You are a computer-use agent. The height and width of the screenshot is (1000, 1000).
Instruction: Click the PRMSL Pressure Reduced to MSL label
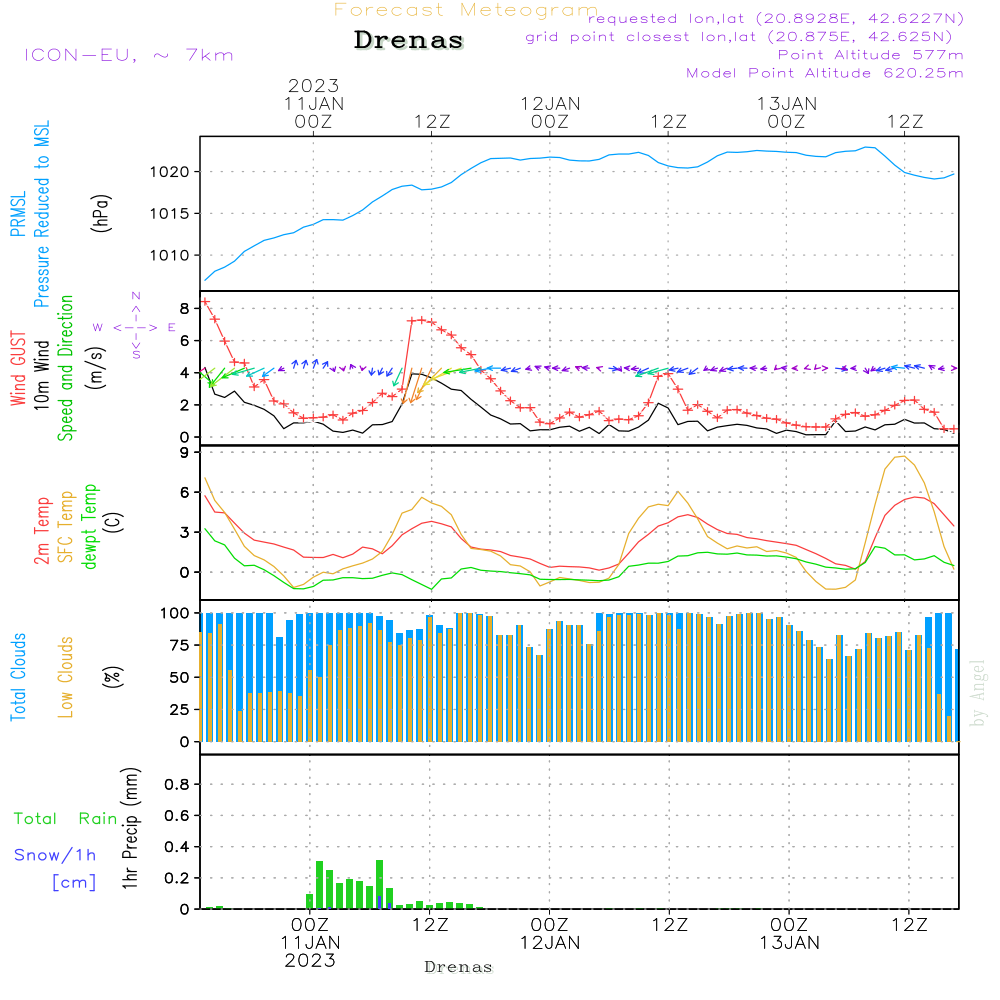click(x=31, y=214)
